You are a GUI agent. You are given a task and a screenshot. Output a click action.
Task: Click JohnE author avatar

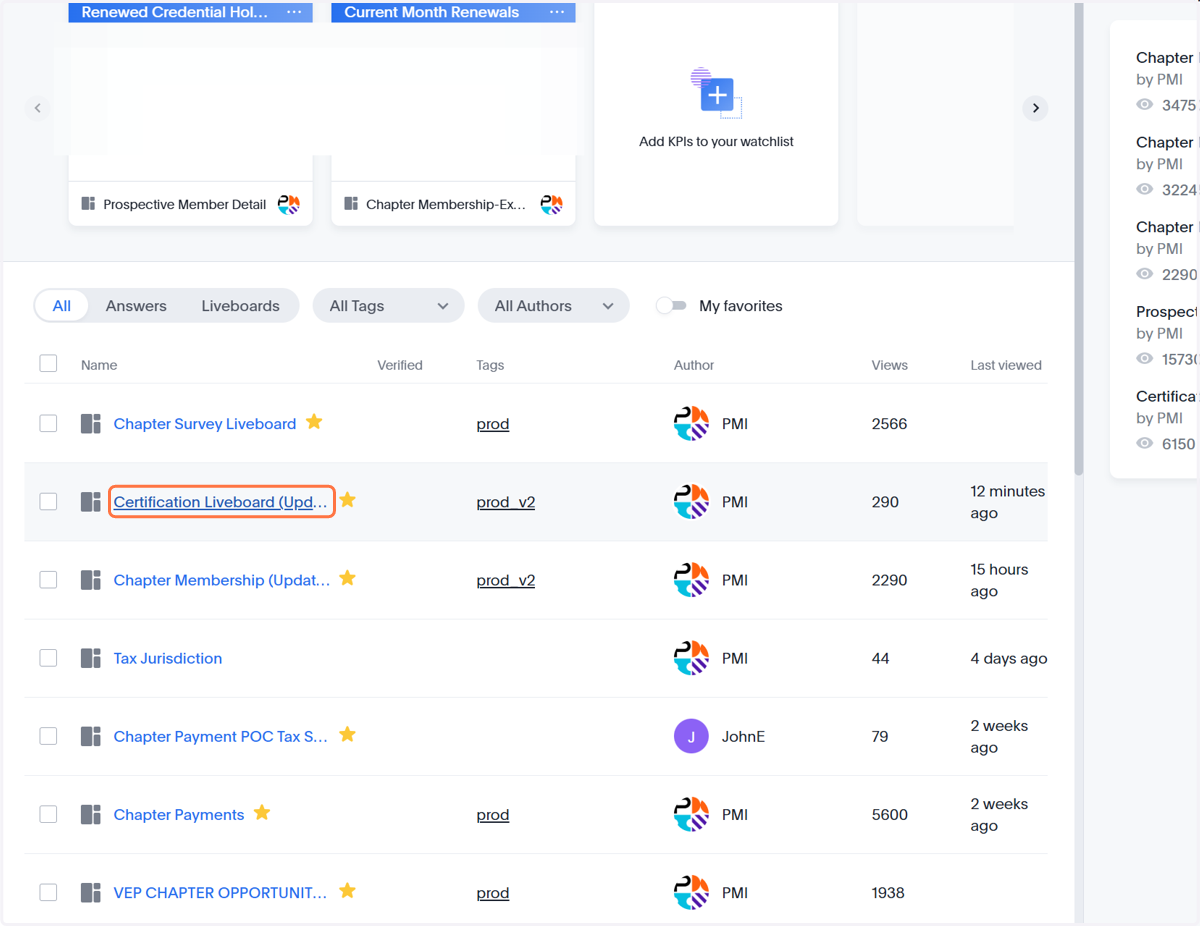pyautogui.click(x=691, y=737)
